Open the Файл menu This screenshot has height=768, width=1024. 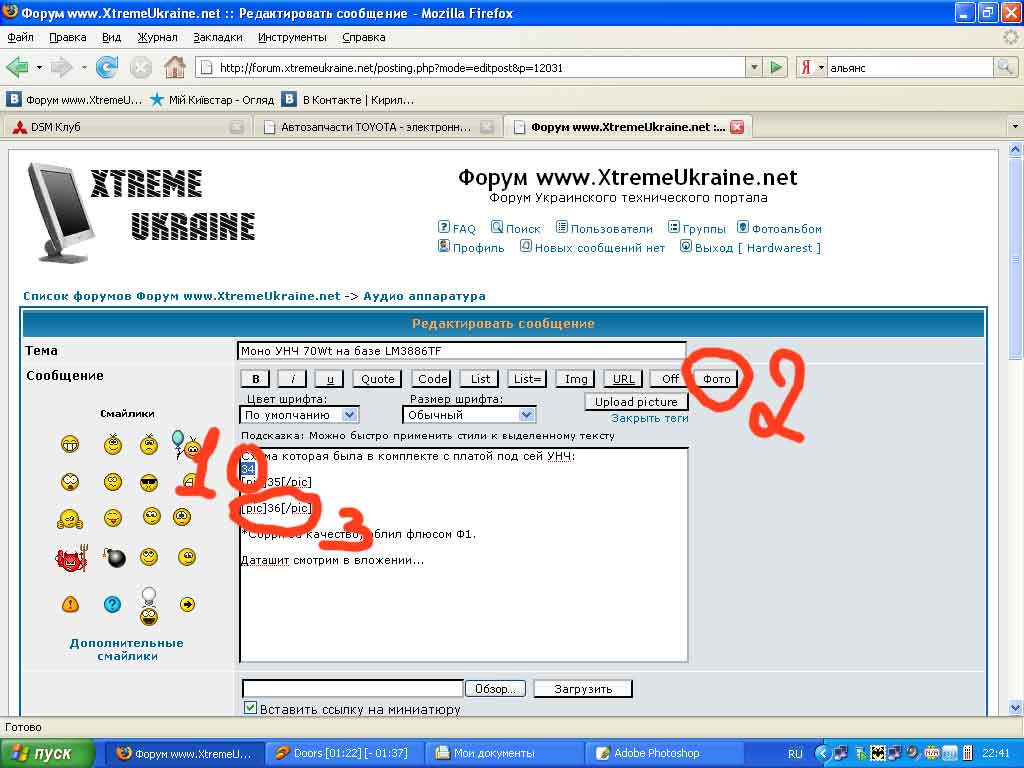coord(20,37)
